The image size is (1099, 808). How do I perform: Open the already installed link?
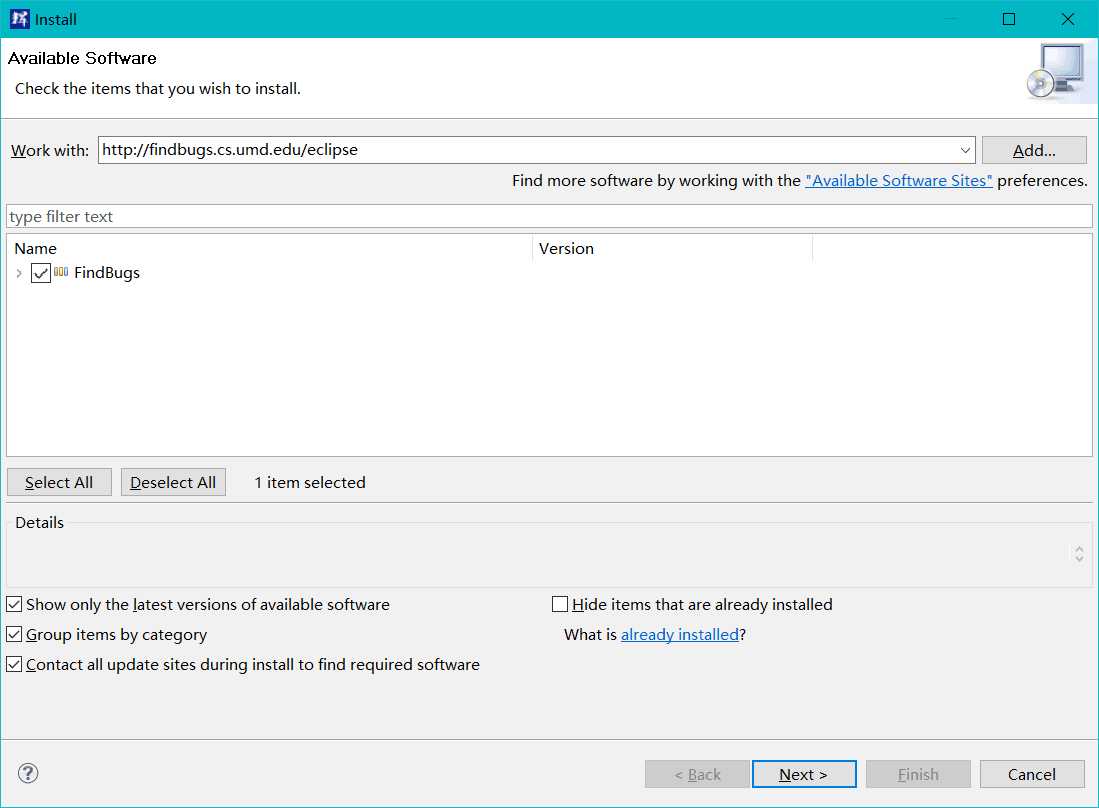pyautogui.click(x=680, y=635)
